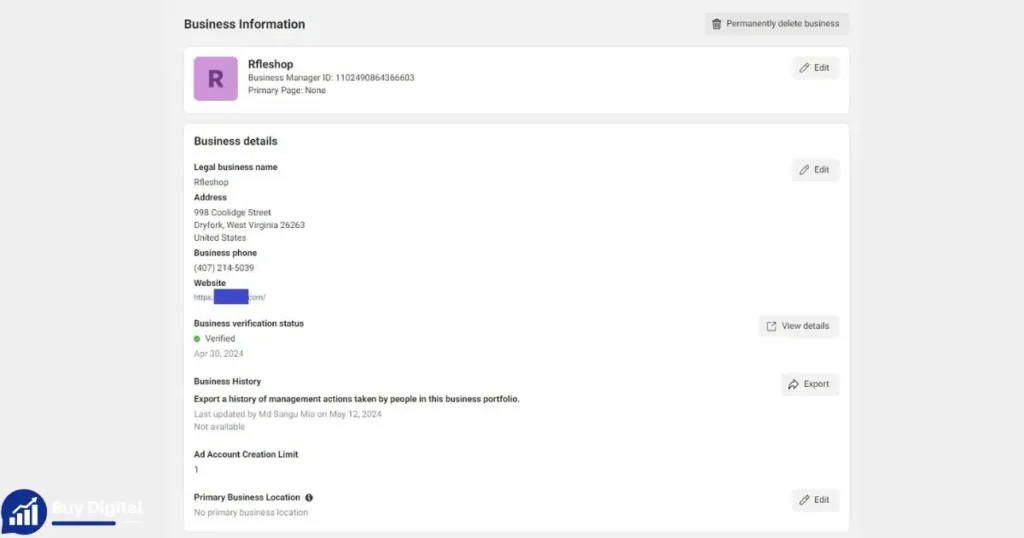The image size is (1024, 538).
Task: Click the United States address line
Action: 219,238
